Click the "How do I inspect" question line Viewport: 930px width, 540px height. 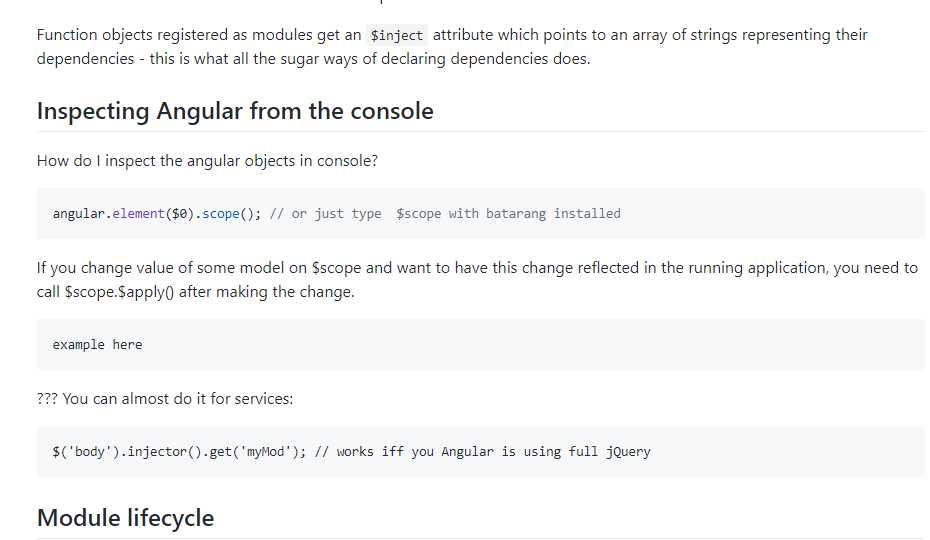pos(207,160)
